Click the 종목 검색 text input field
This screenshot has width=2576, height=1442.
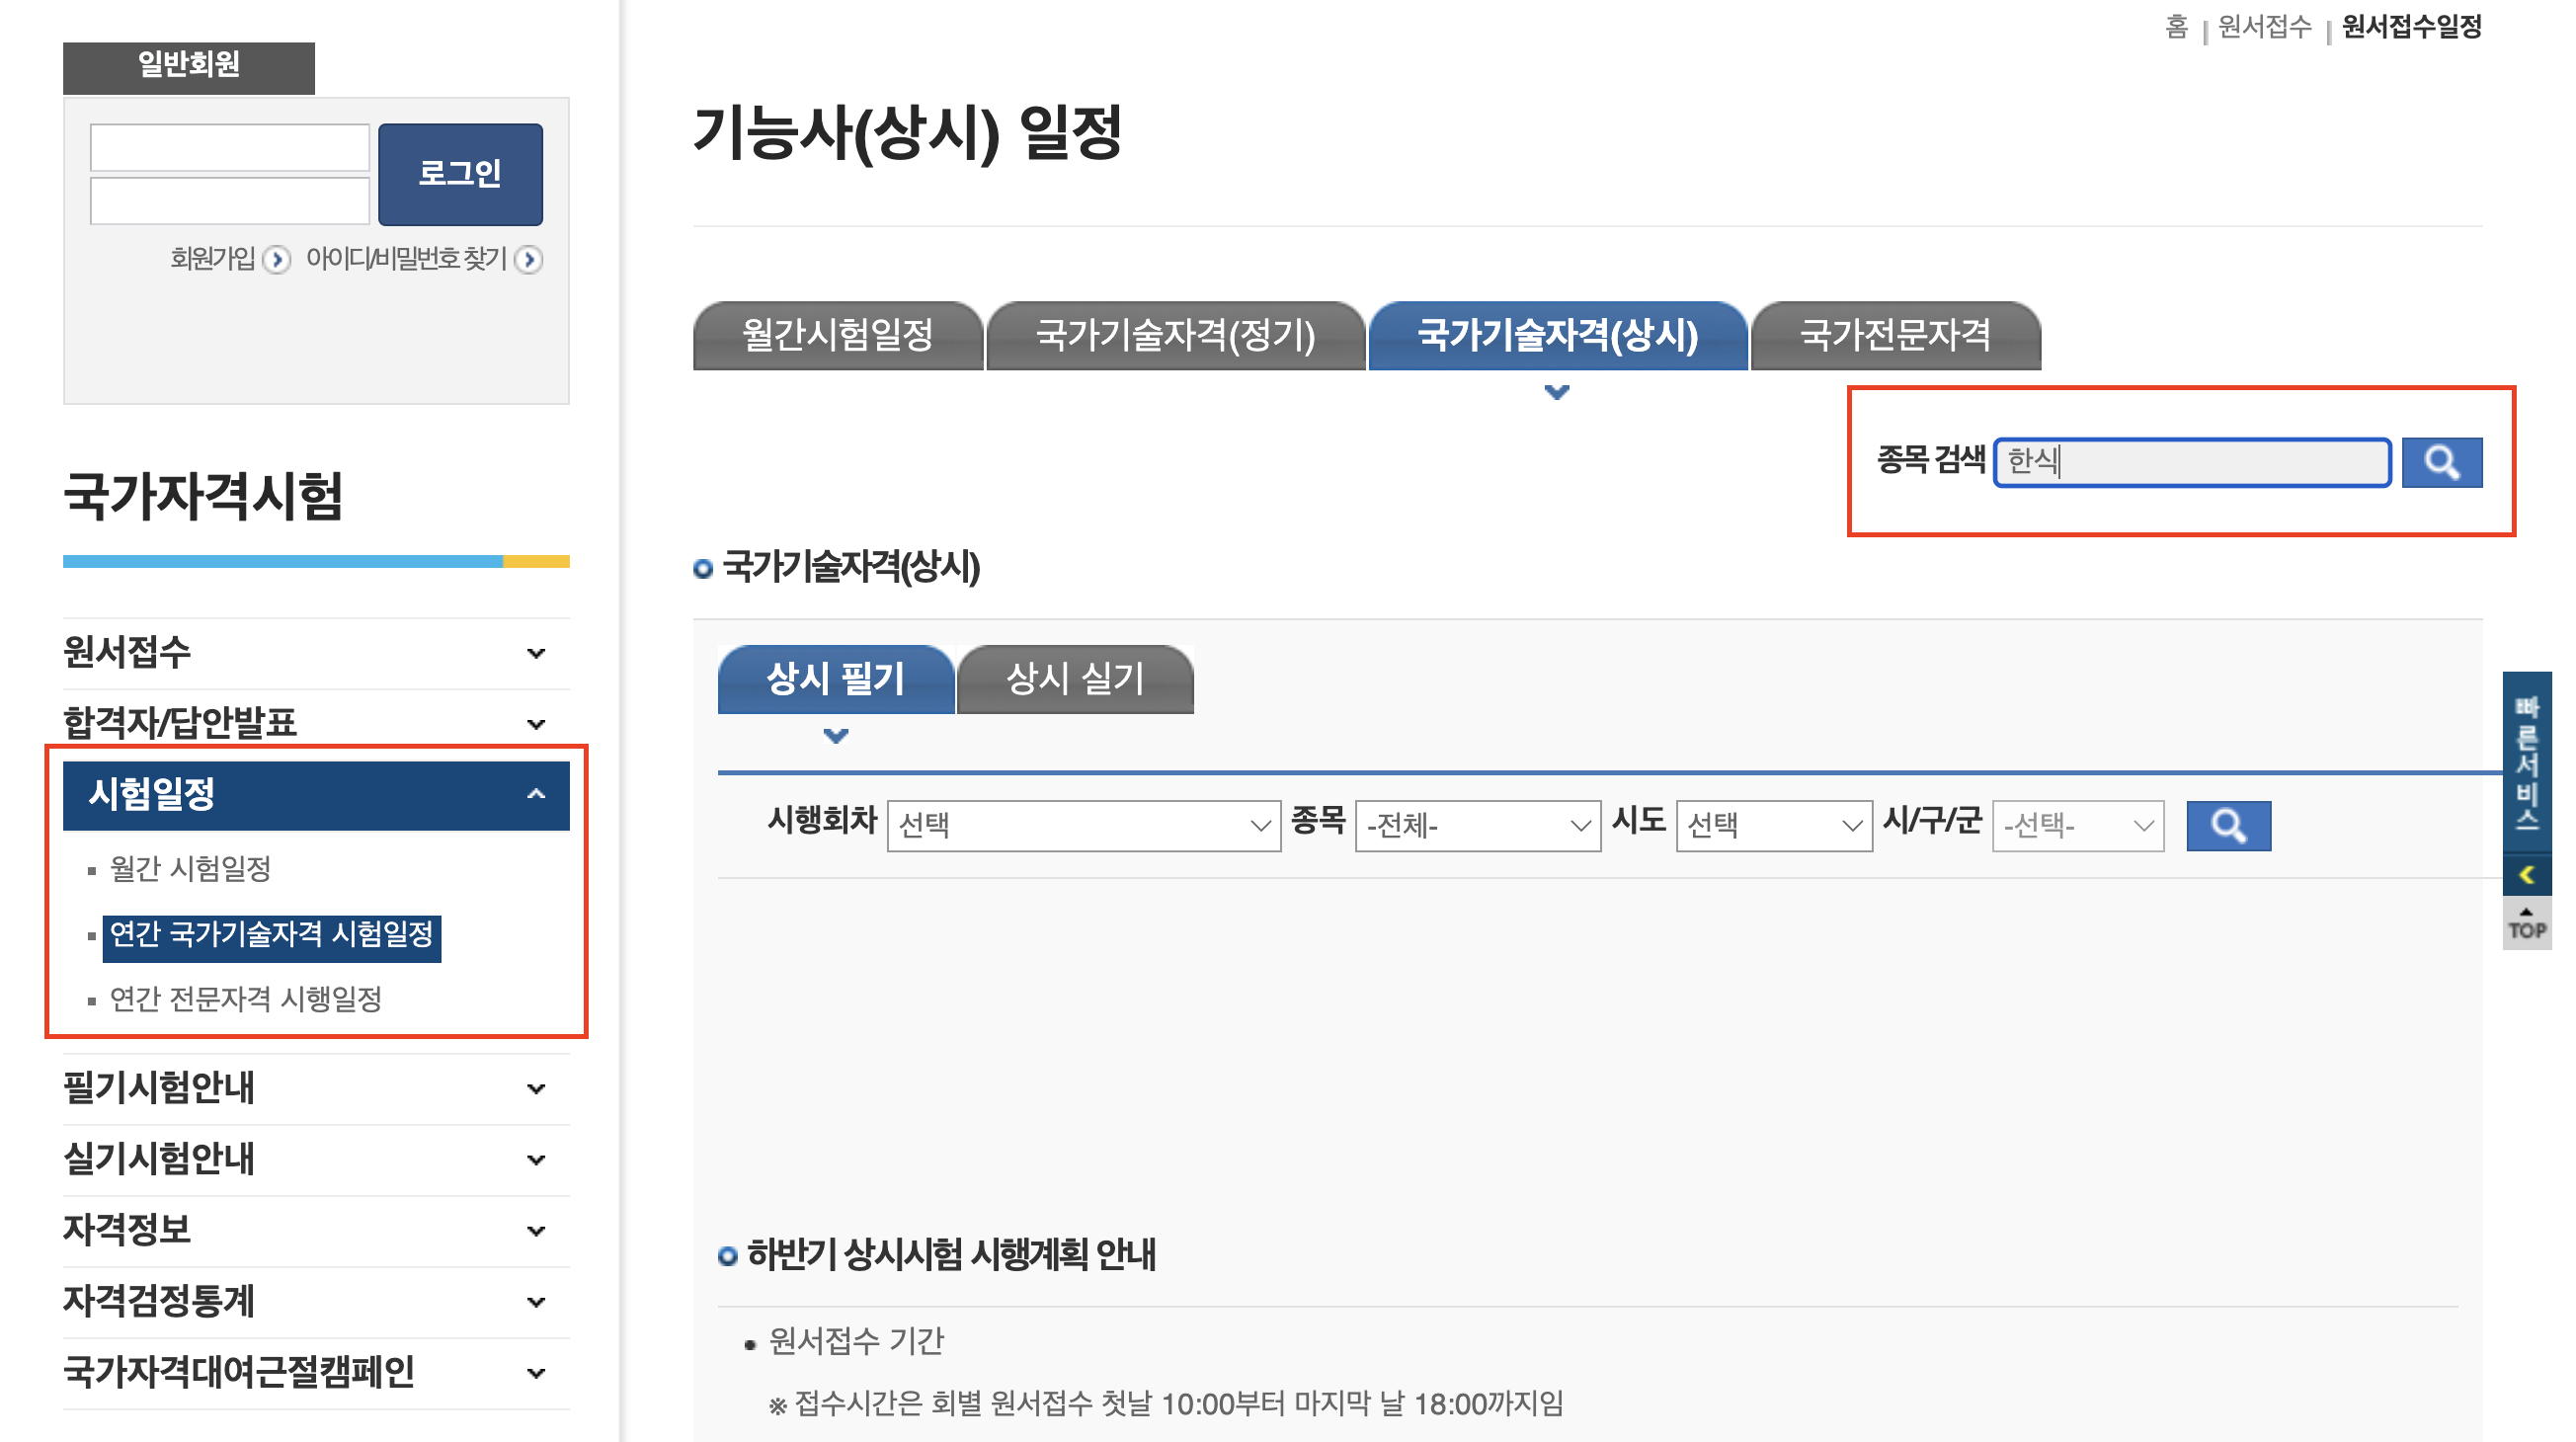point(2192,462)
